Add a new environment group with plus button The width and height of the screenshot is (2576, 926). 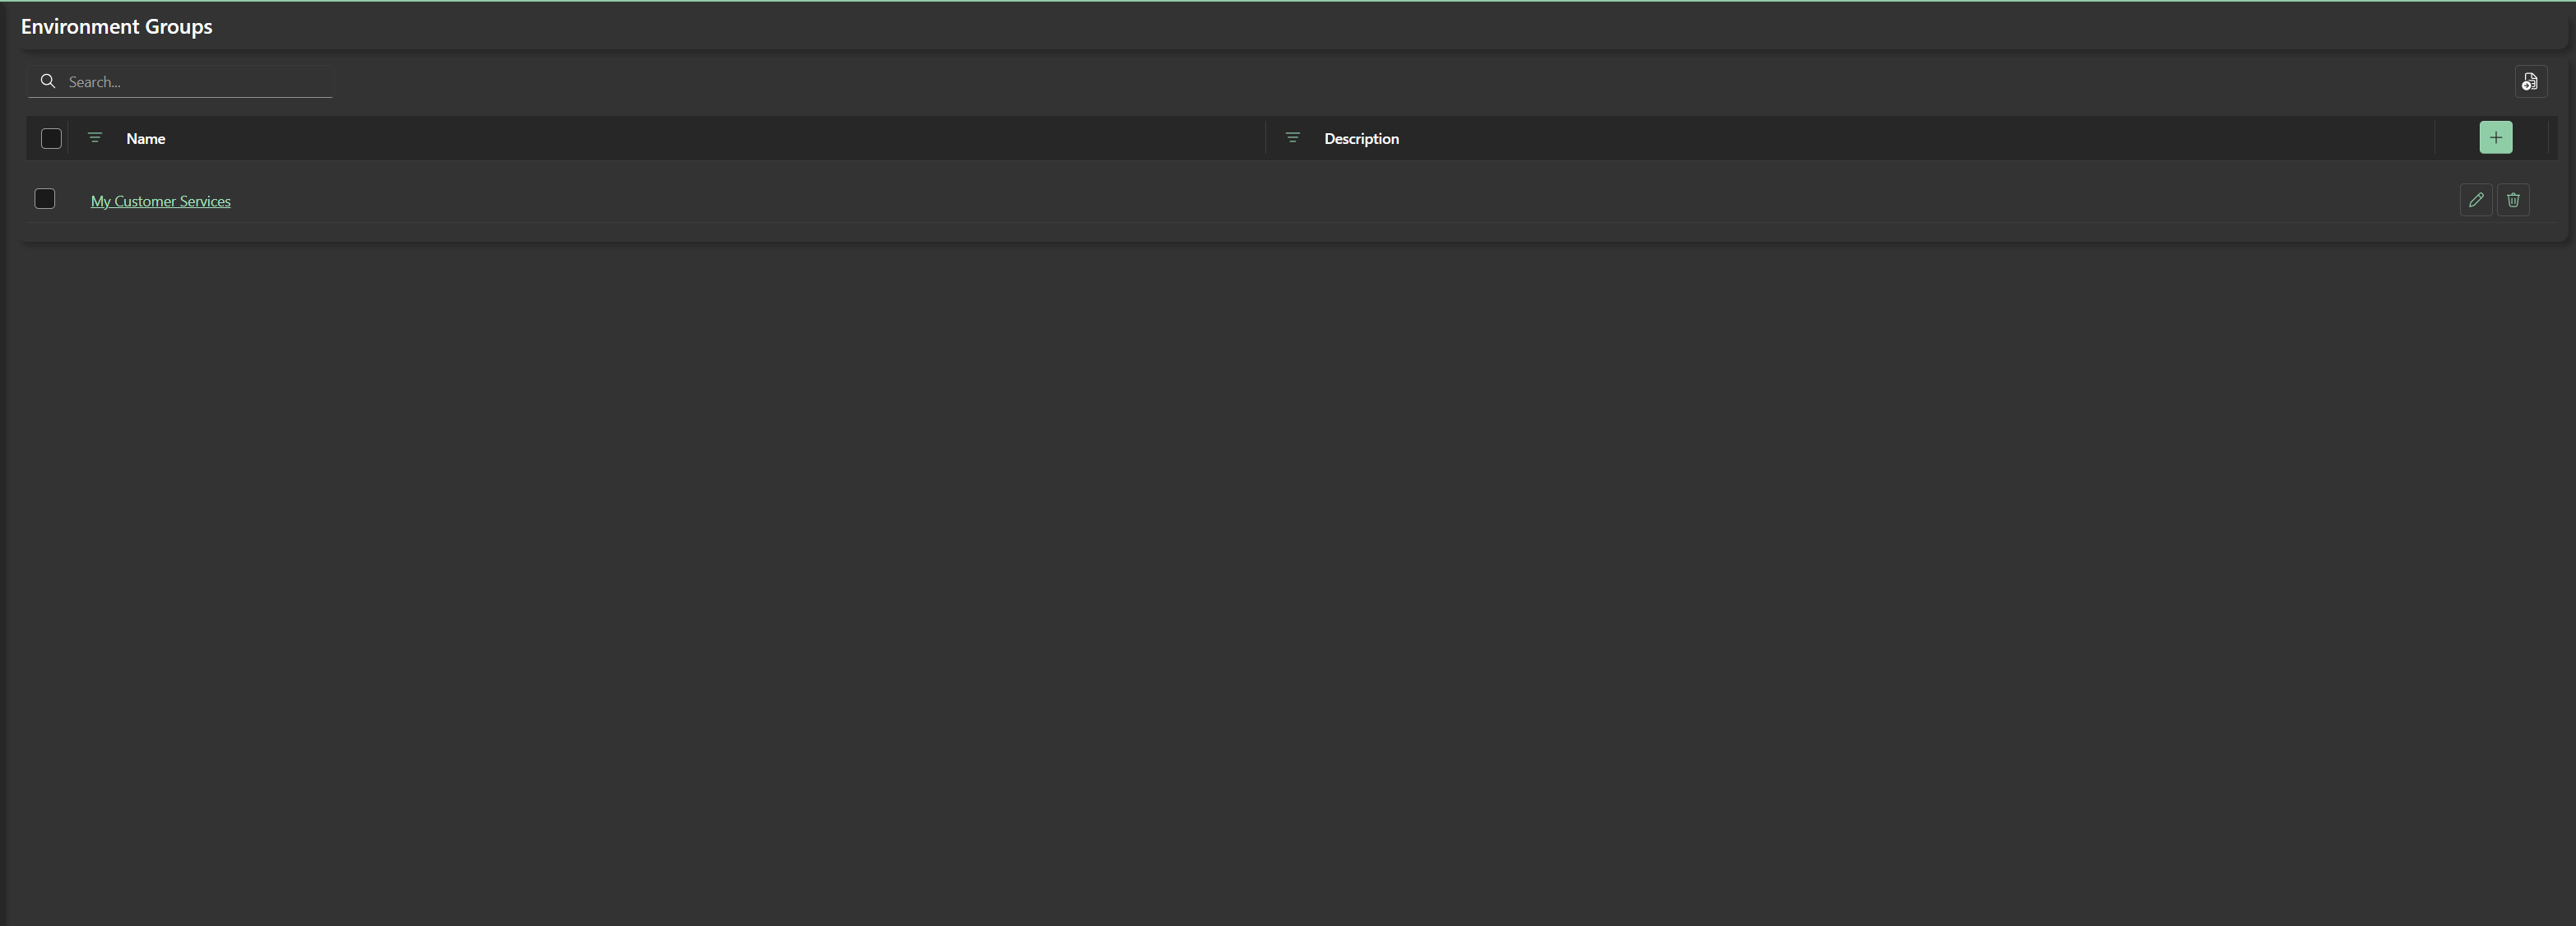(x=2495, y=138)
